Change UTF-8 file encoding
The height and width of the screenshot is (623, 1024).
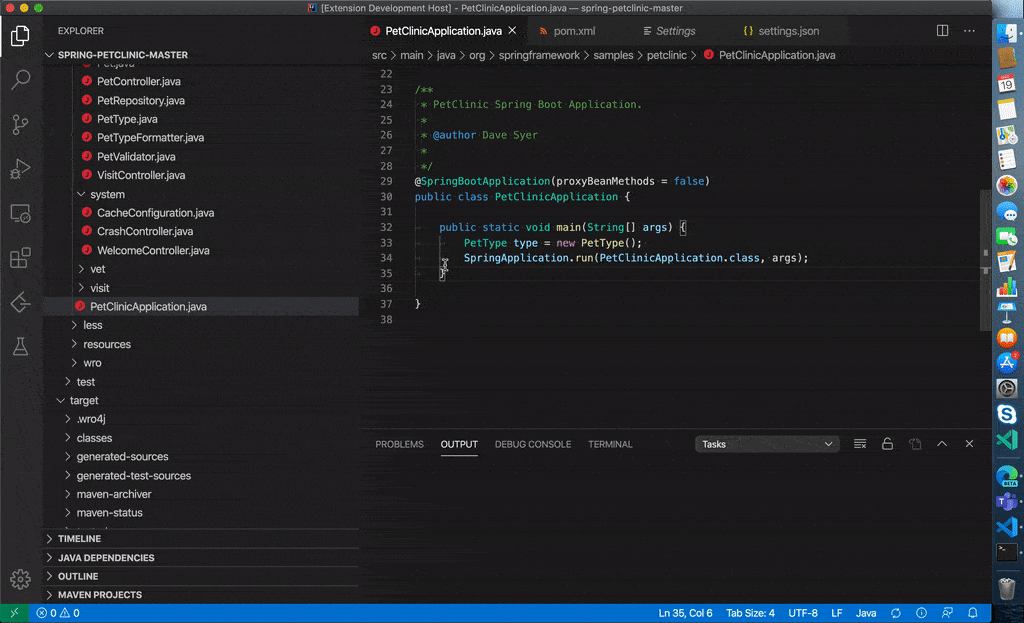click(x=803, y=613)
